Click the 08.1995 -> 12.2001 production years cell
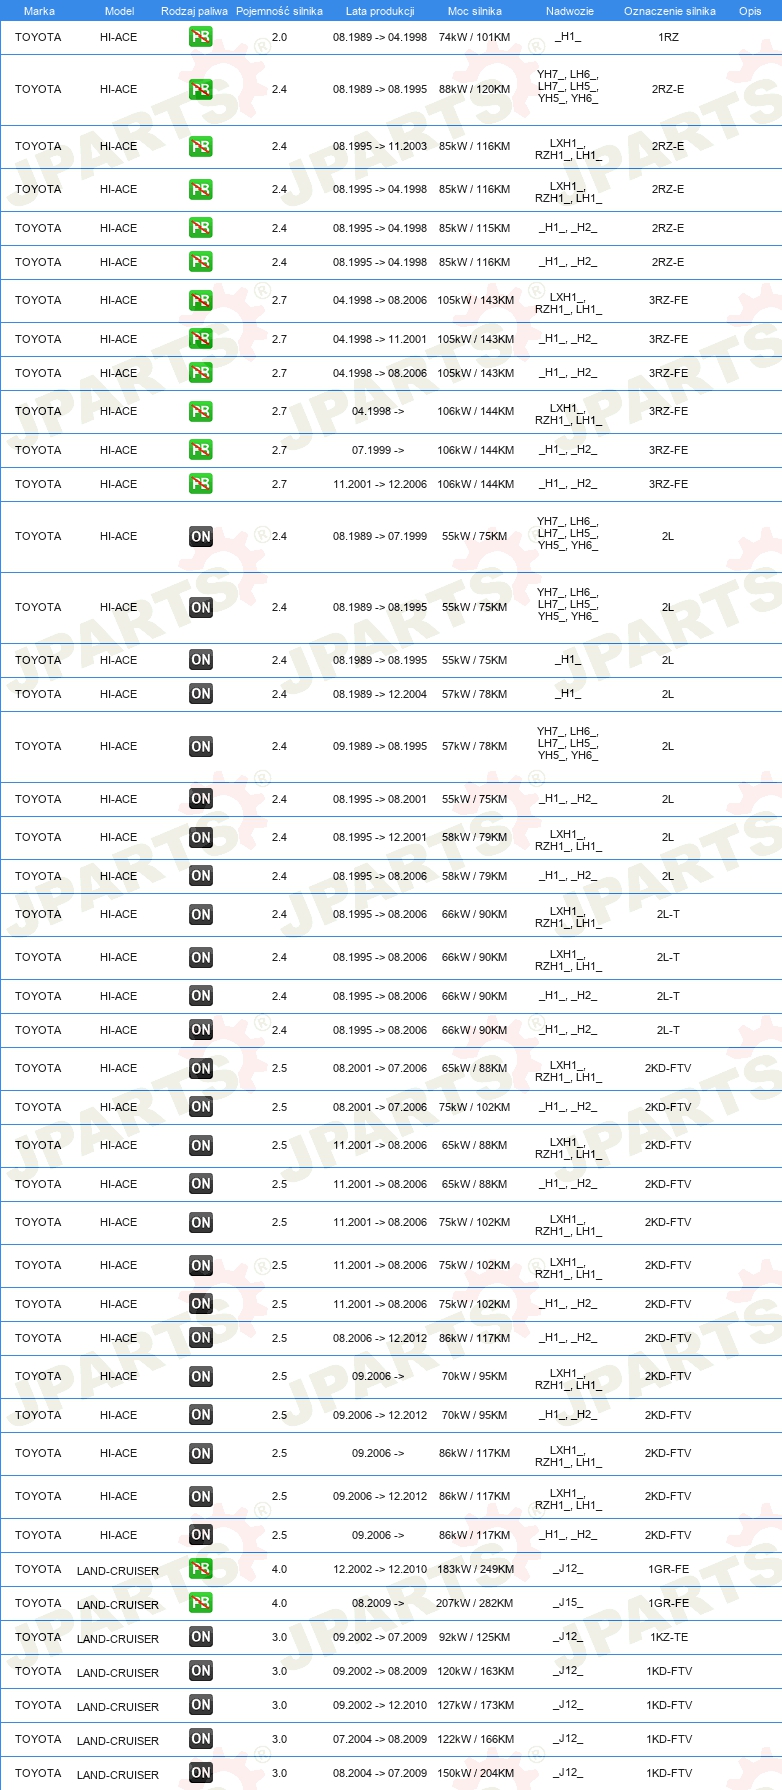782x1790 pixels. 380,837
